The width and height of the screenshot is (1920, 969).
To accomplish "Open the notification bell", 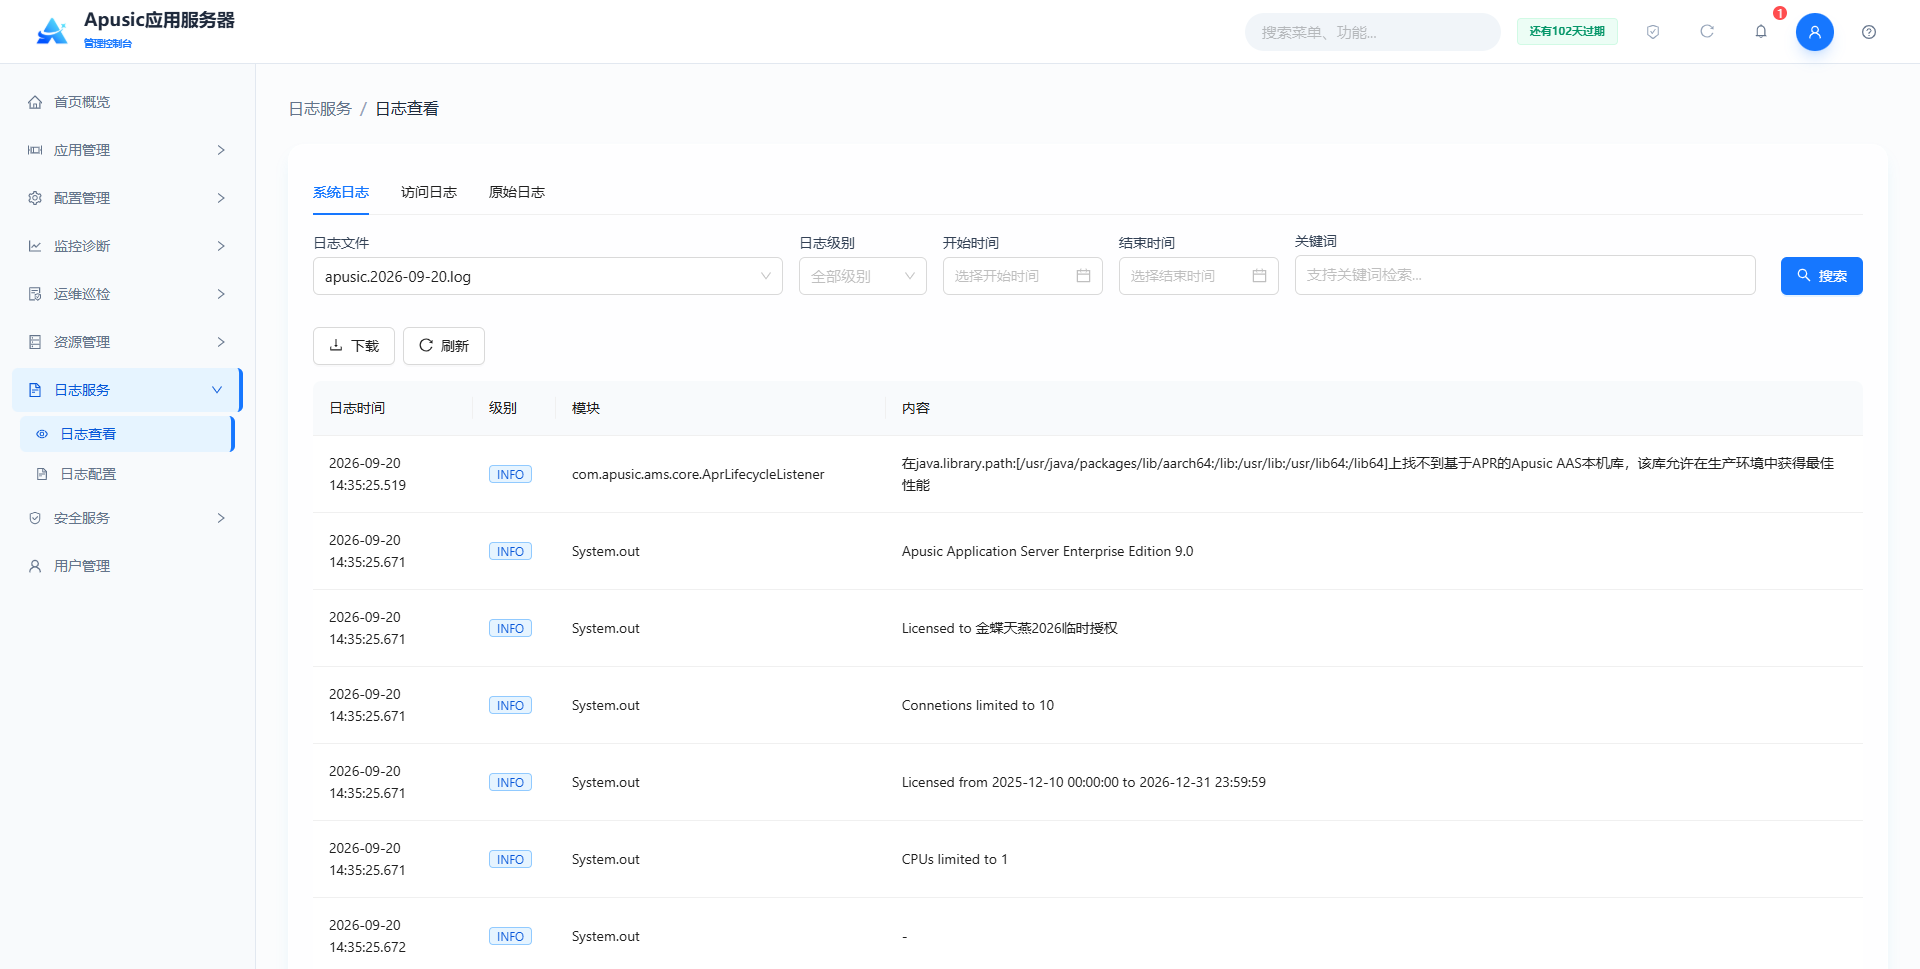I will pyautogui.click(x=1761, y=32).
